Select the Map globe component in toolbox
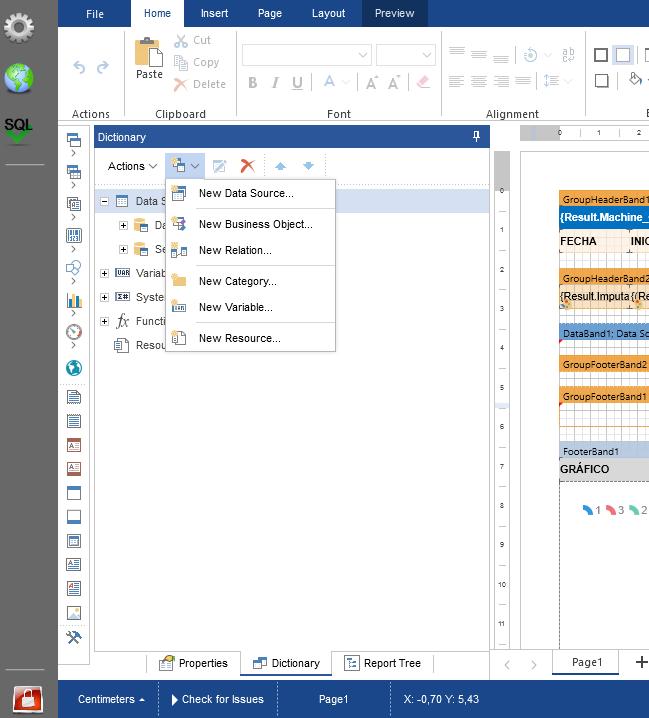Image resolution: width=649 pixels, height=718 pixels. click(74, 368)
